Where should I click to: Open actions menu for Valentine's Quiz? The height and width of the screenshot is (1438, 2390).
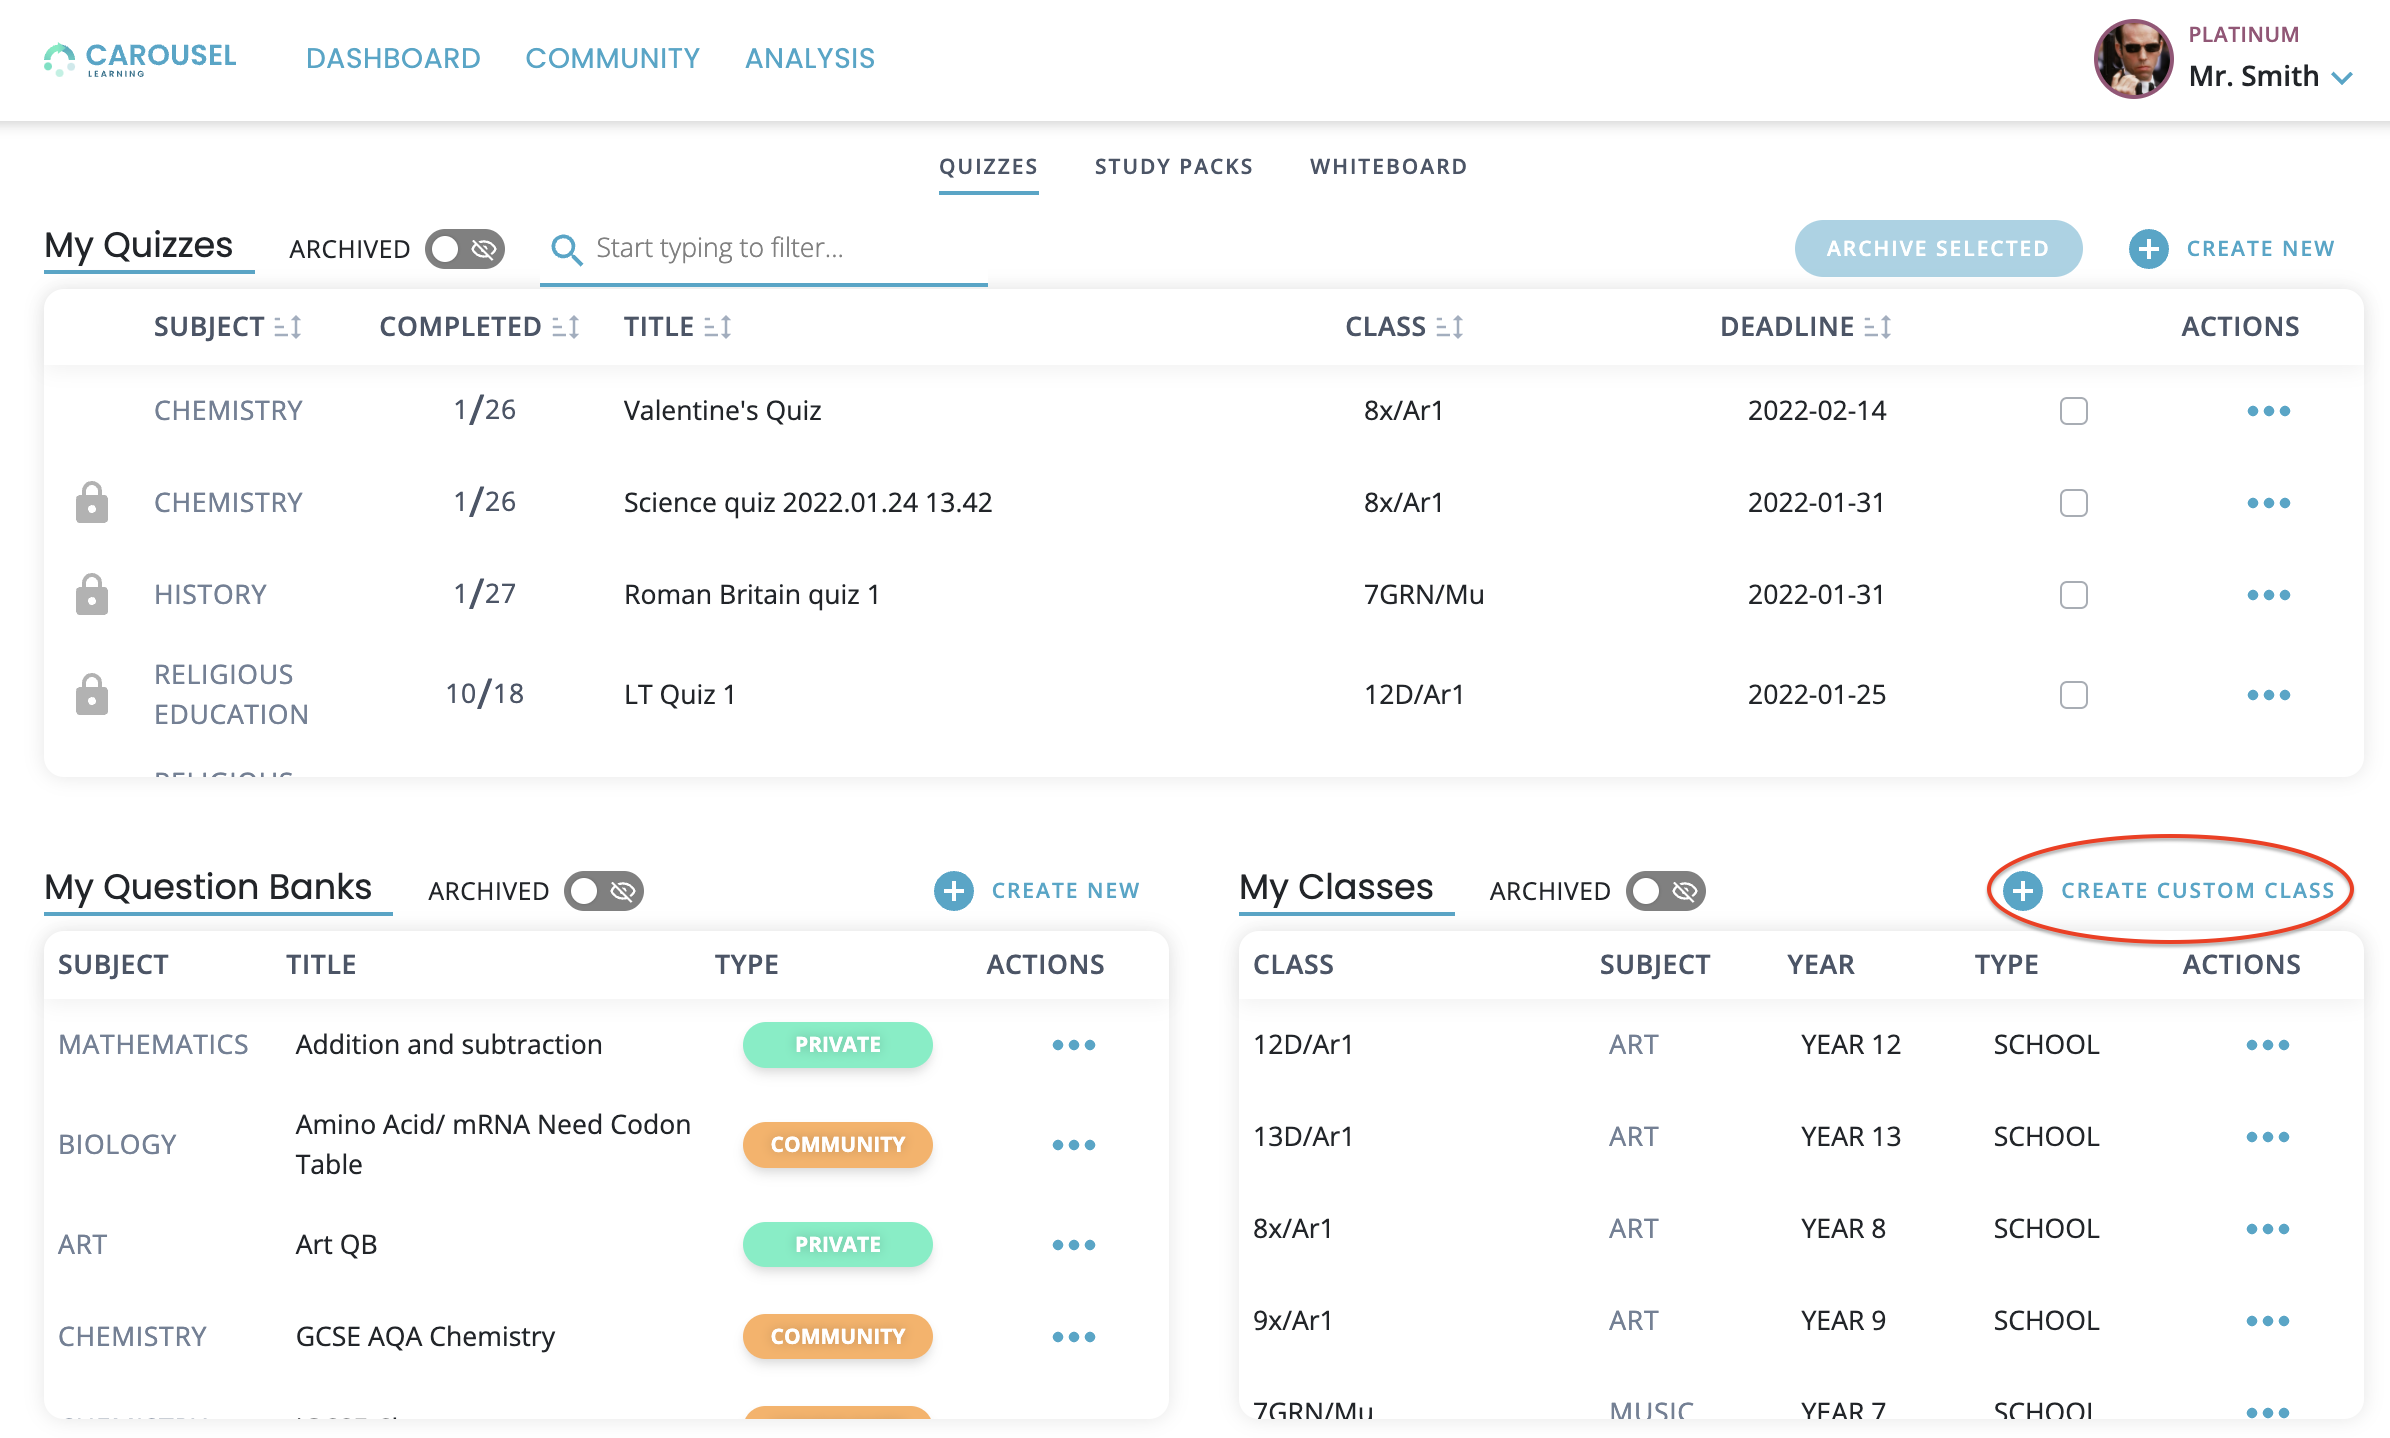(x=2267, y=411)
